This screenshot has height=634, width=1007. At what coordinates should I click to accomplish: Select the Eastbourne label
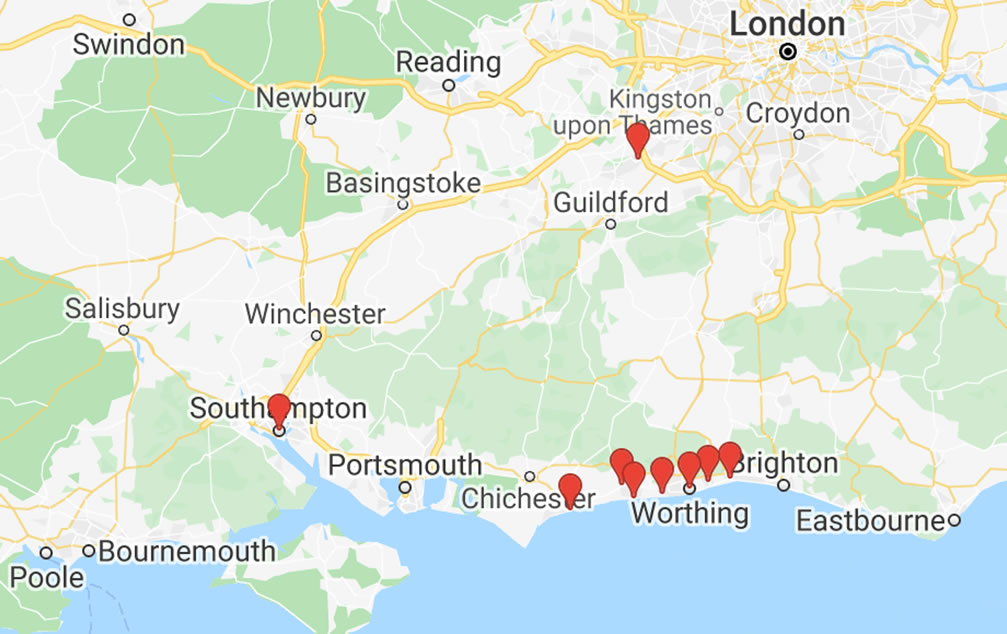click(x=871, y=520)
